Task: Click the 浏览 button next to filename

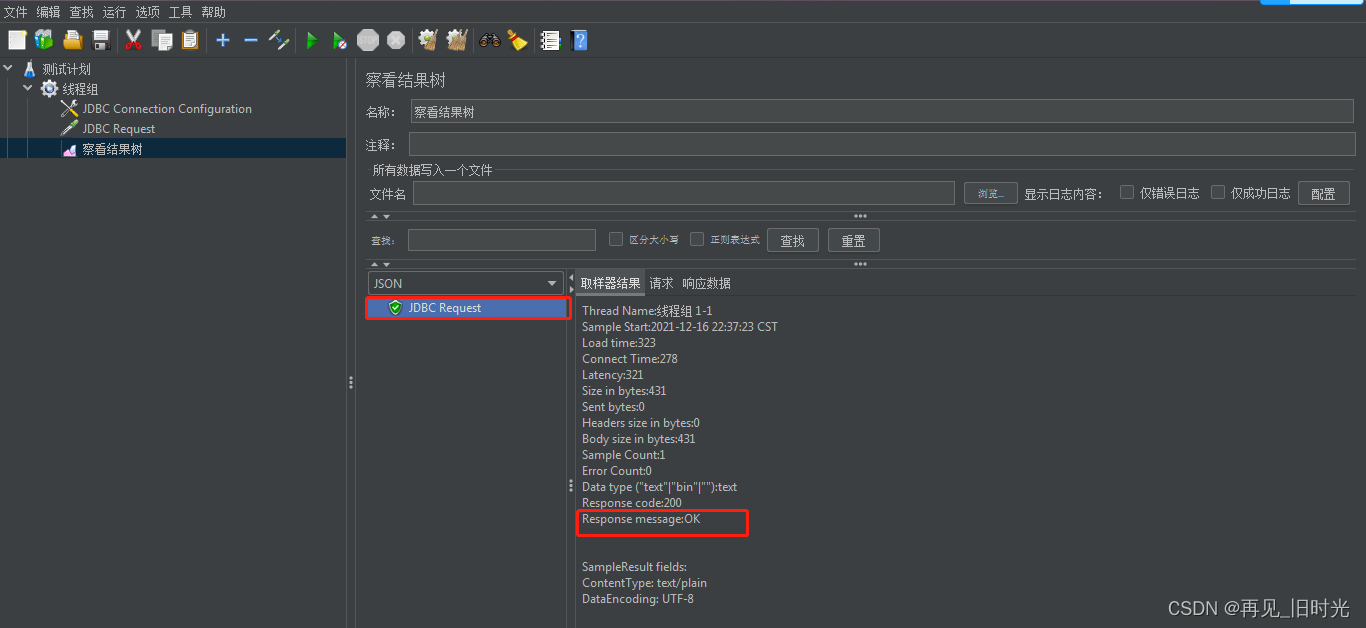Action: 990,192
